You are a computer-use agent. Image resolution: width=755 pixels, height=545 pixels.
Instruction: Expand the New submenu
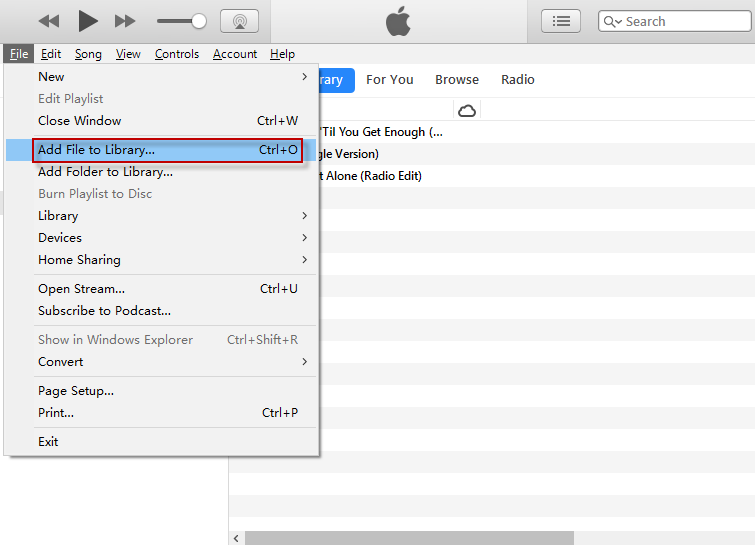[161, 77]
